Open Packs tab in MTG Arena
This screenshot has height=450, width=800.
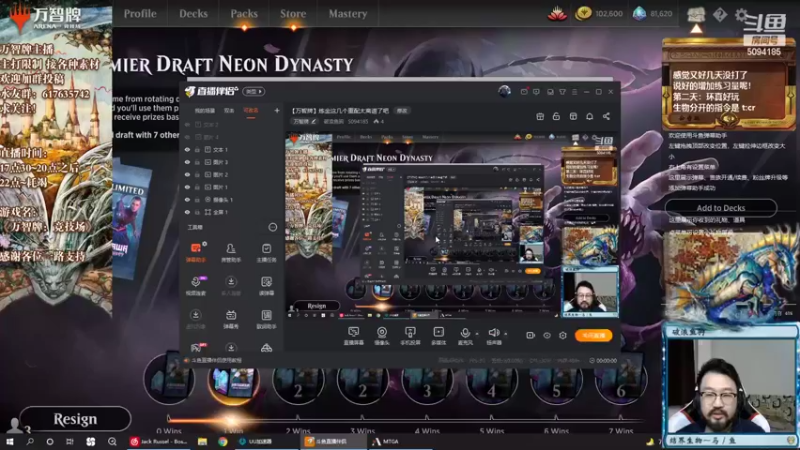244,14
